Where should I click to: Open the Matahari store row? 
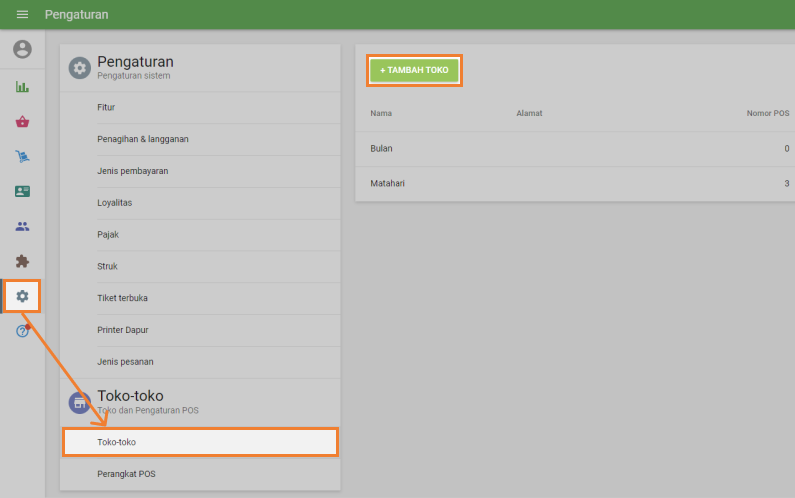[x=574, y=184]
